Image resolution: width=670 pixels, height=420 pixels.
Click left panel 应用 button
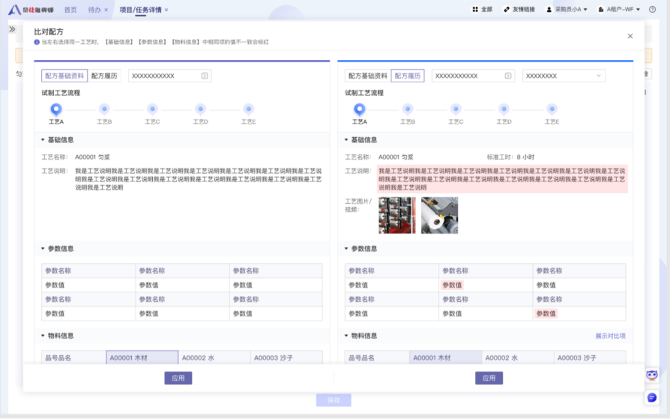178,378
